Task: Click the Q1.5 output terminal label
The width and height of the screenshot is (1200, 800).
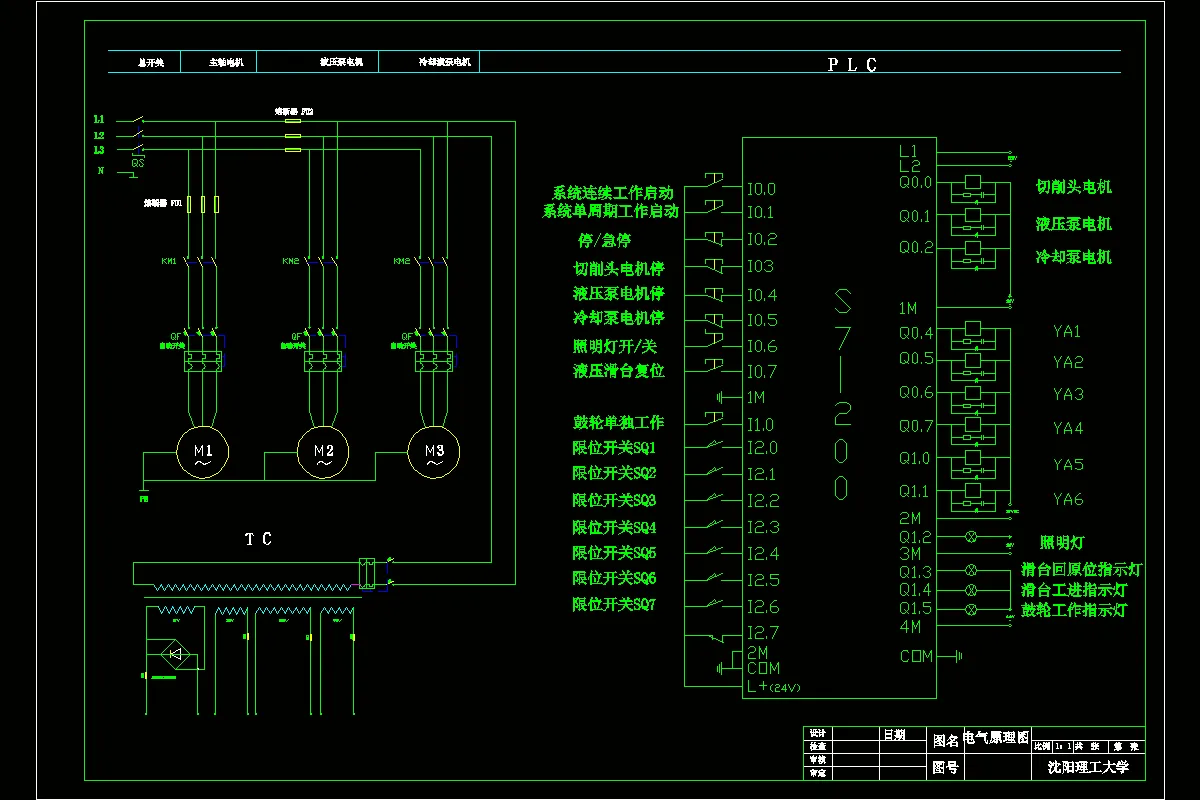Action: click(915, 608)
